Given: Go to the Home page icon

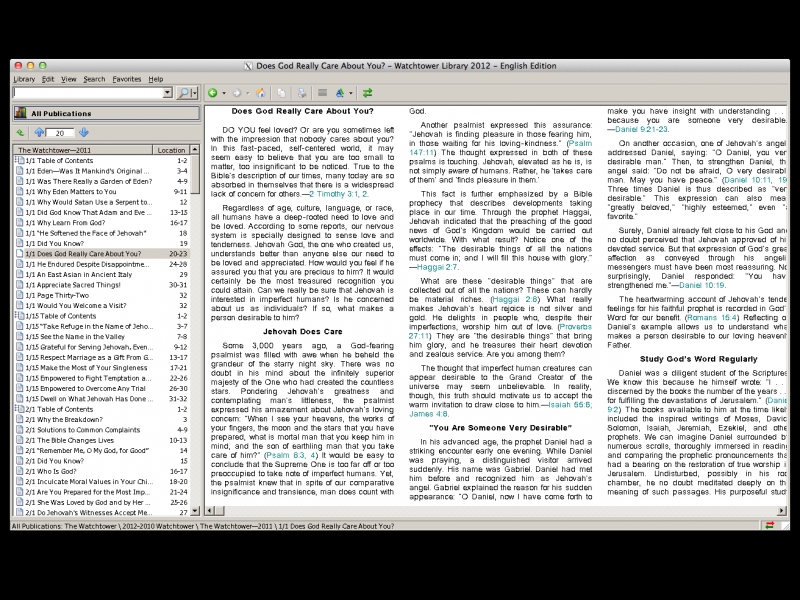Looking at the screenshot, I should pos(261,93).
